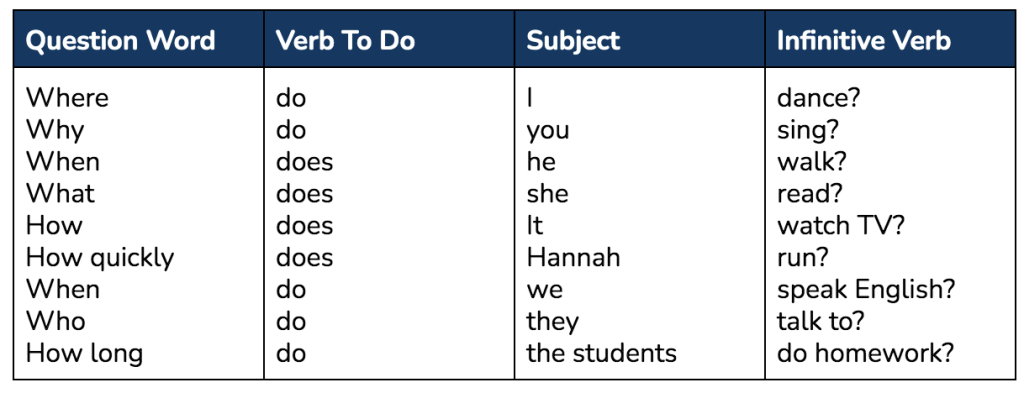Select the verb dance?

coord(819,98)
